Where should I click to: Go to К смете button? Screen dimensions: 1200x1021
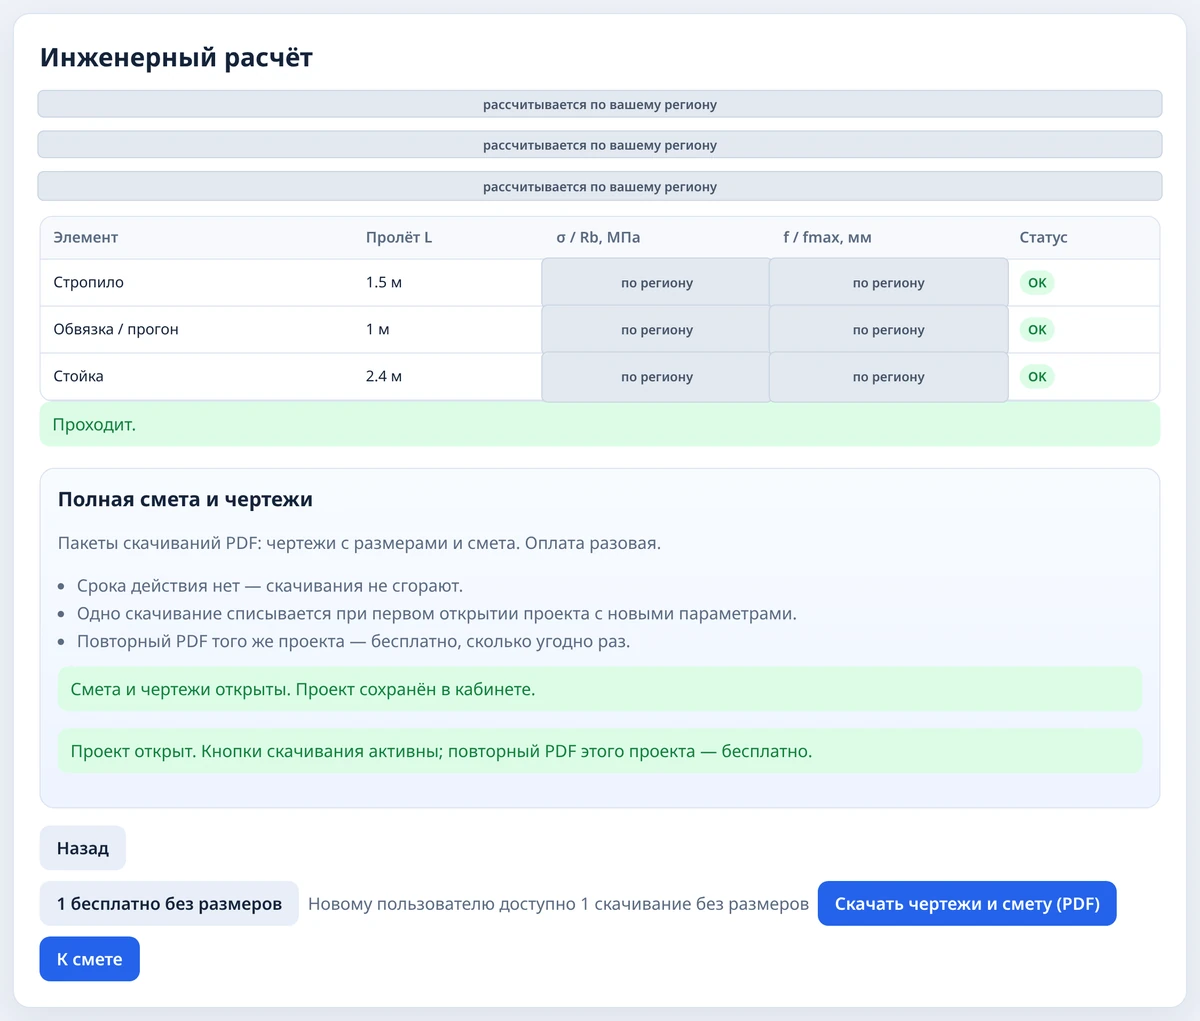[x=90, y=959]
